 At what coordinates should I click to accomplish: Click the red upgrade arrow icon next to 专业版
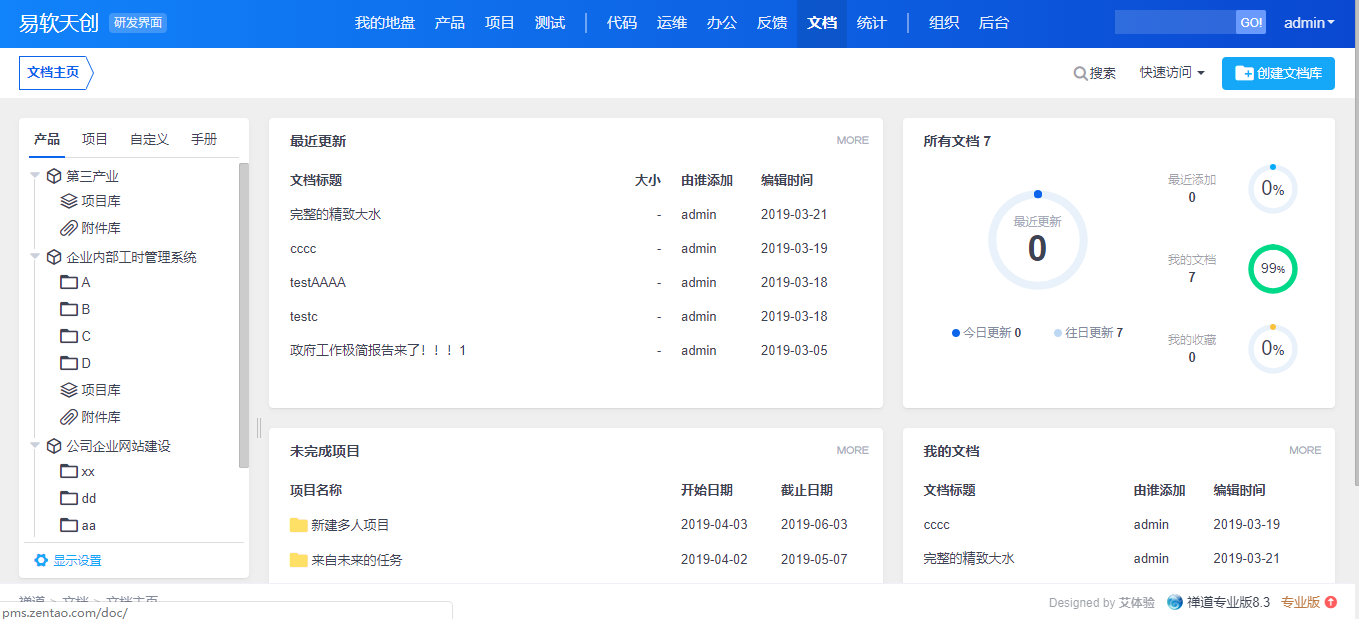pyautogui.click(x=1330, y=602)
